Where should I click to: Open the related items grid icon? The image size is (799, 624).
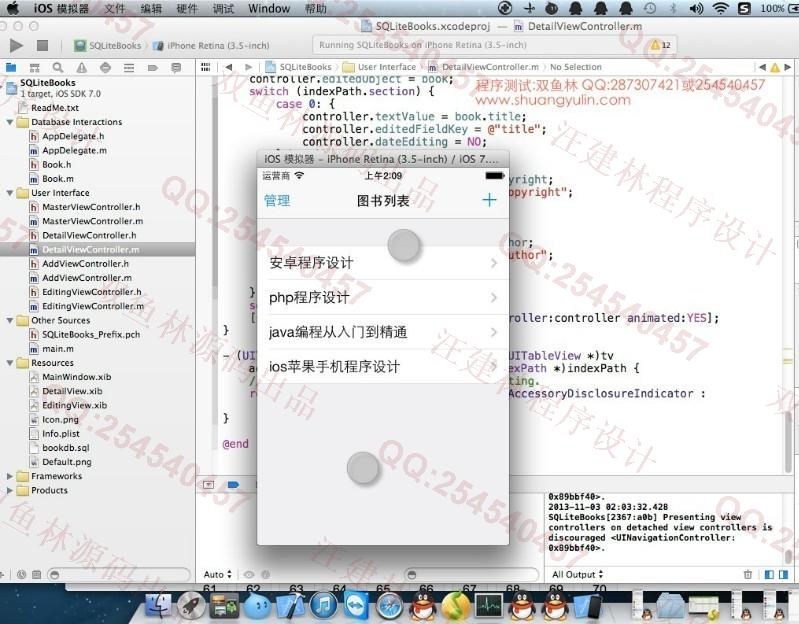click(205, 67)
